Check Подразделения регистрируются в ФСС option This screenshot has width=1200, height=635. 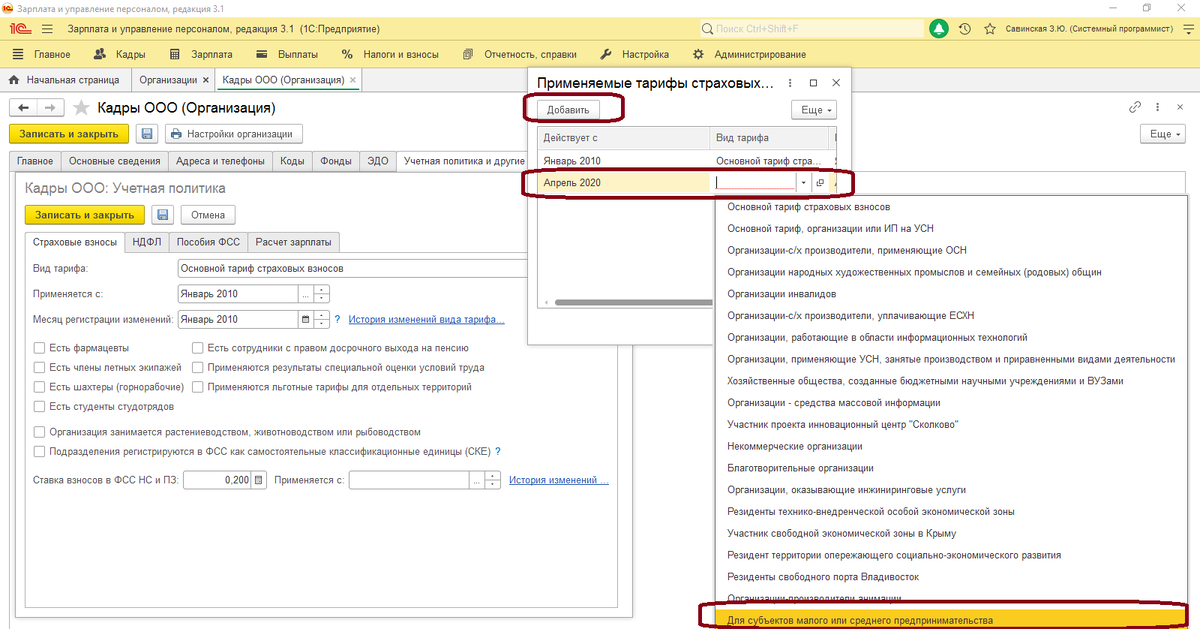tap(39, 451)
